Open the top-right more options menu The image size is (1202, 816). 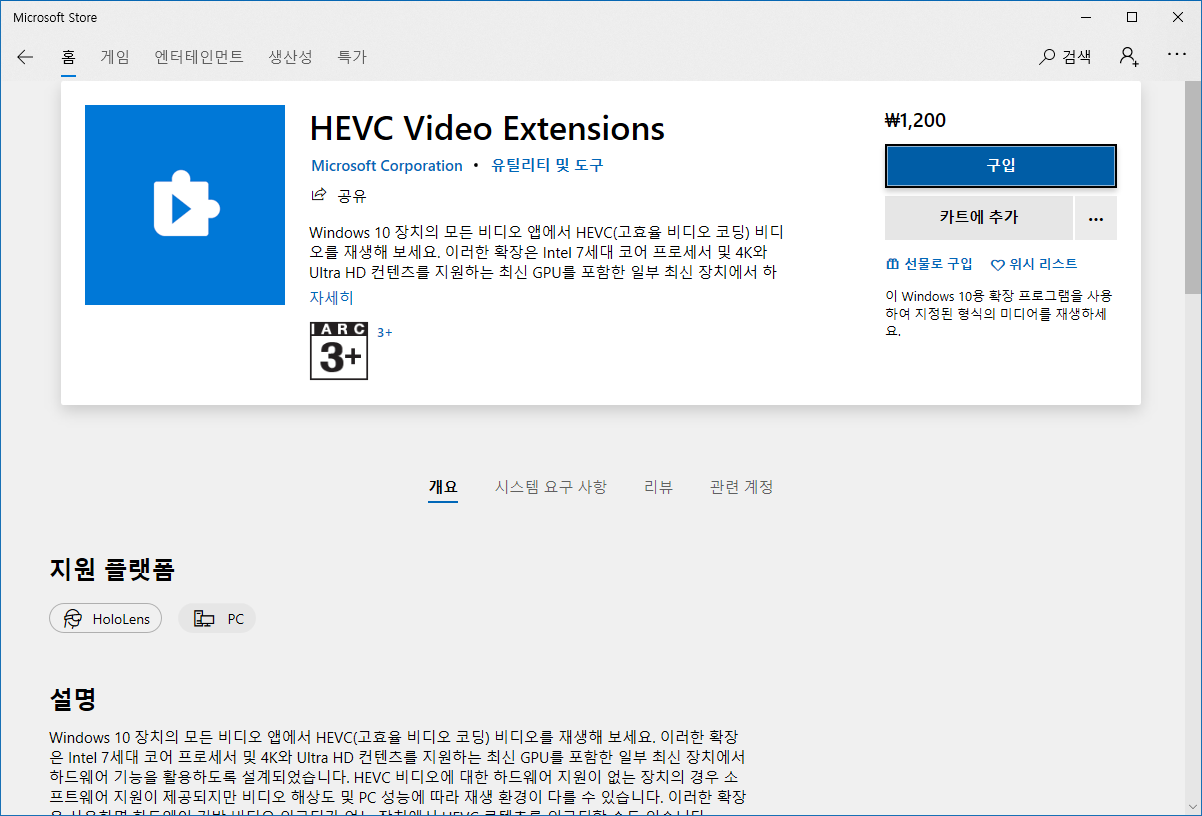pos(1176,55)
